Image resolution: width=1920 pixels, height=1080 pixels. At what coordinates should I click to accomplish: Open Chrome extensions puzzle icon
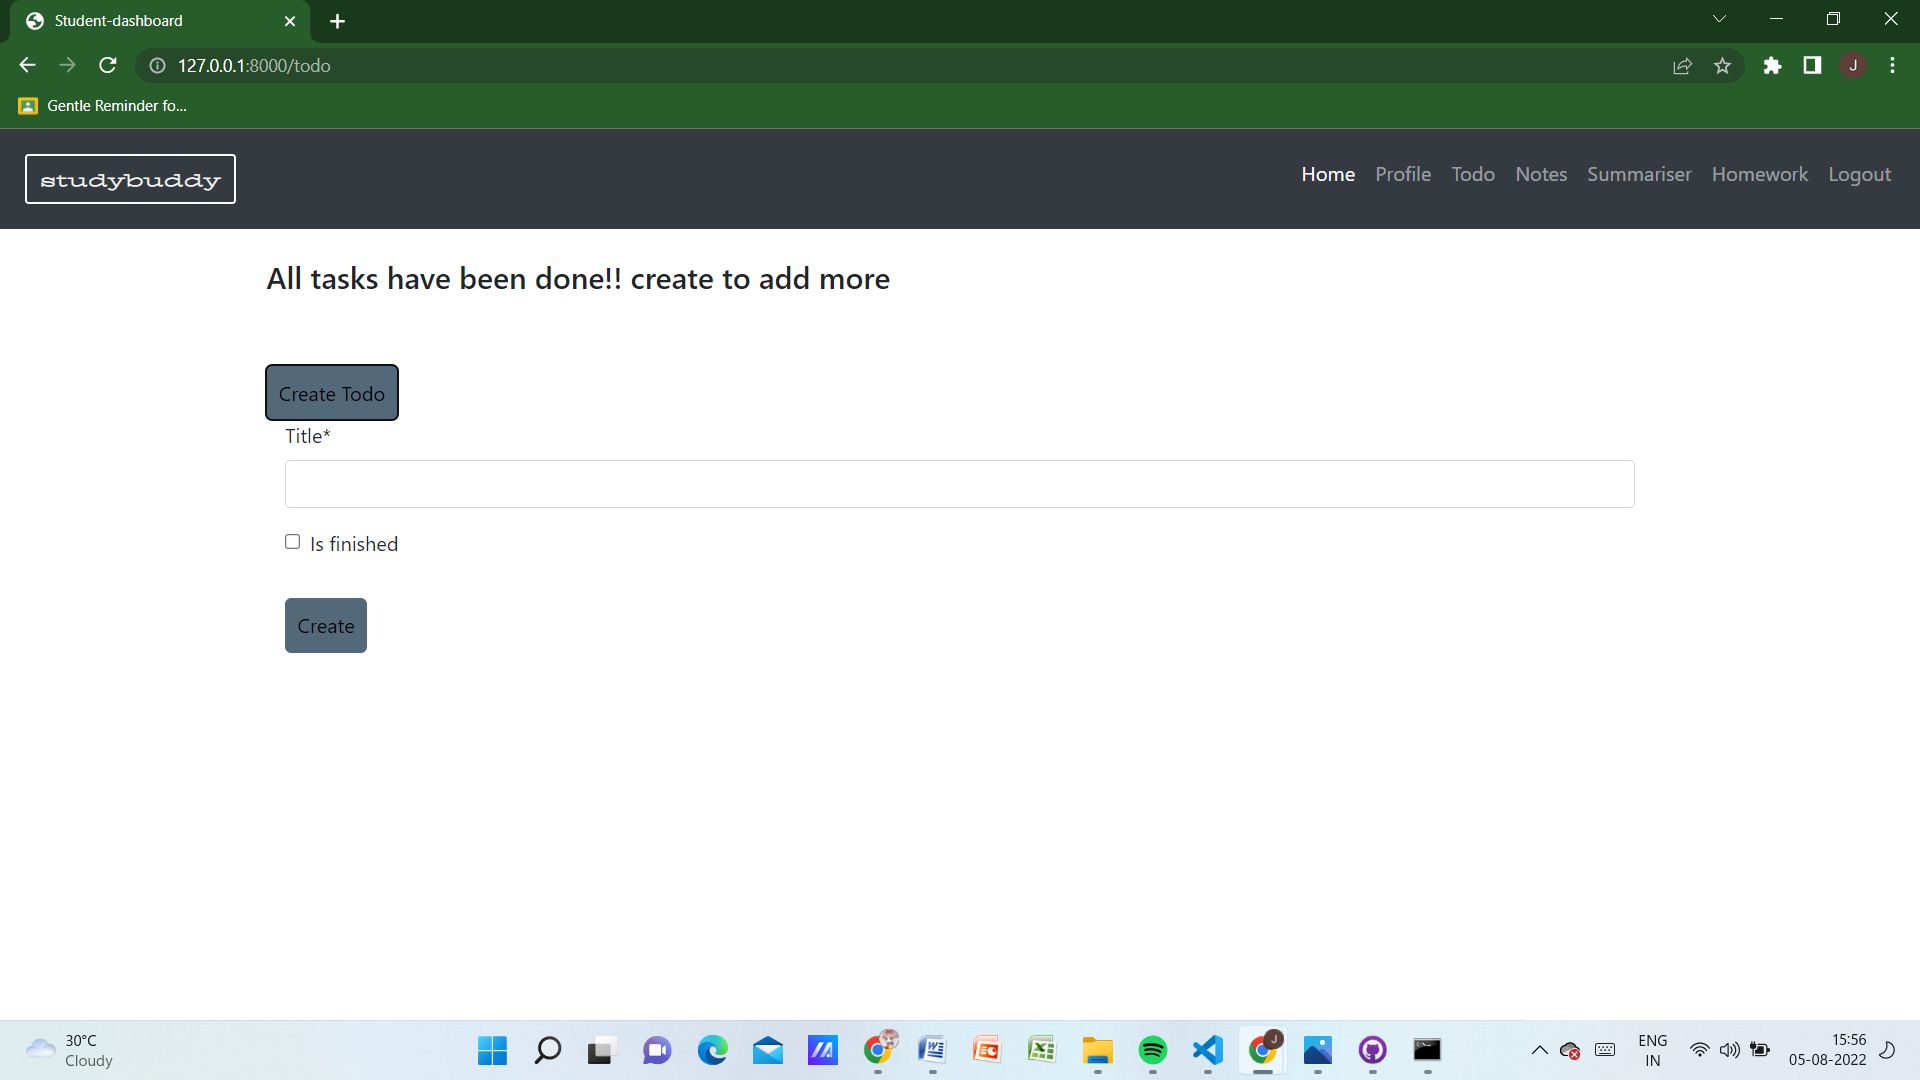click(1772, 66)
